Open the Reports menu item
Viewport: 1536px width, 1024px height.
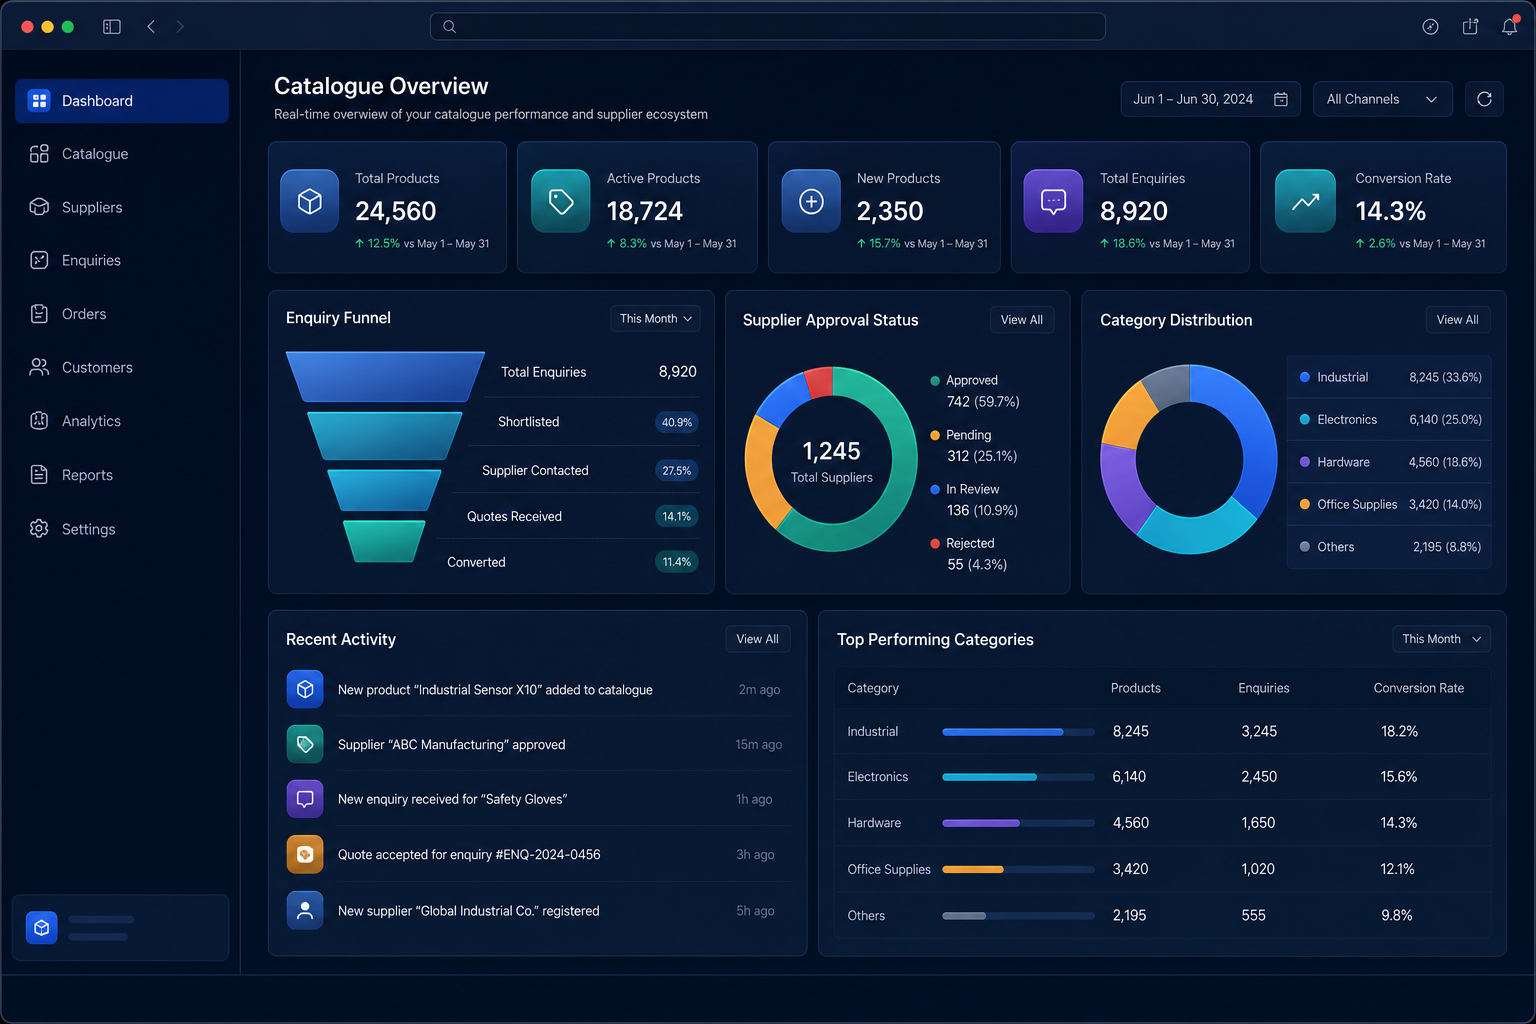pos(122,475)
